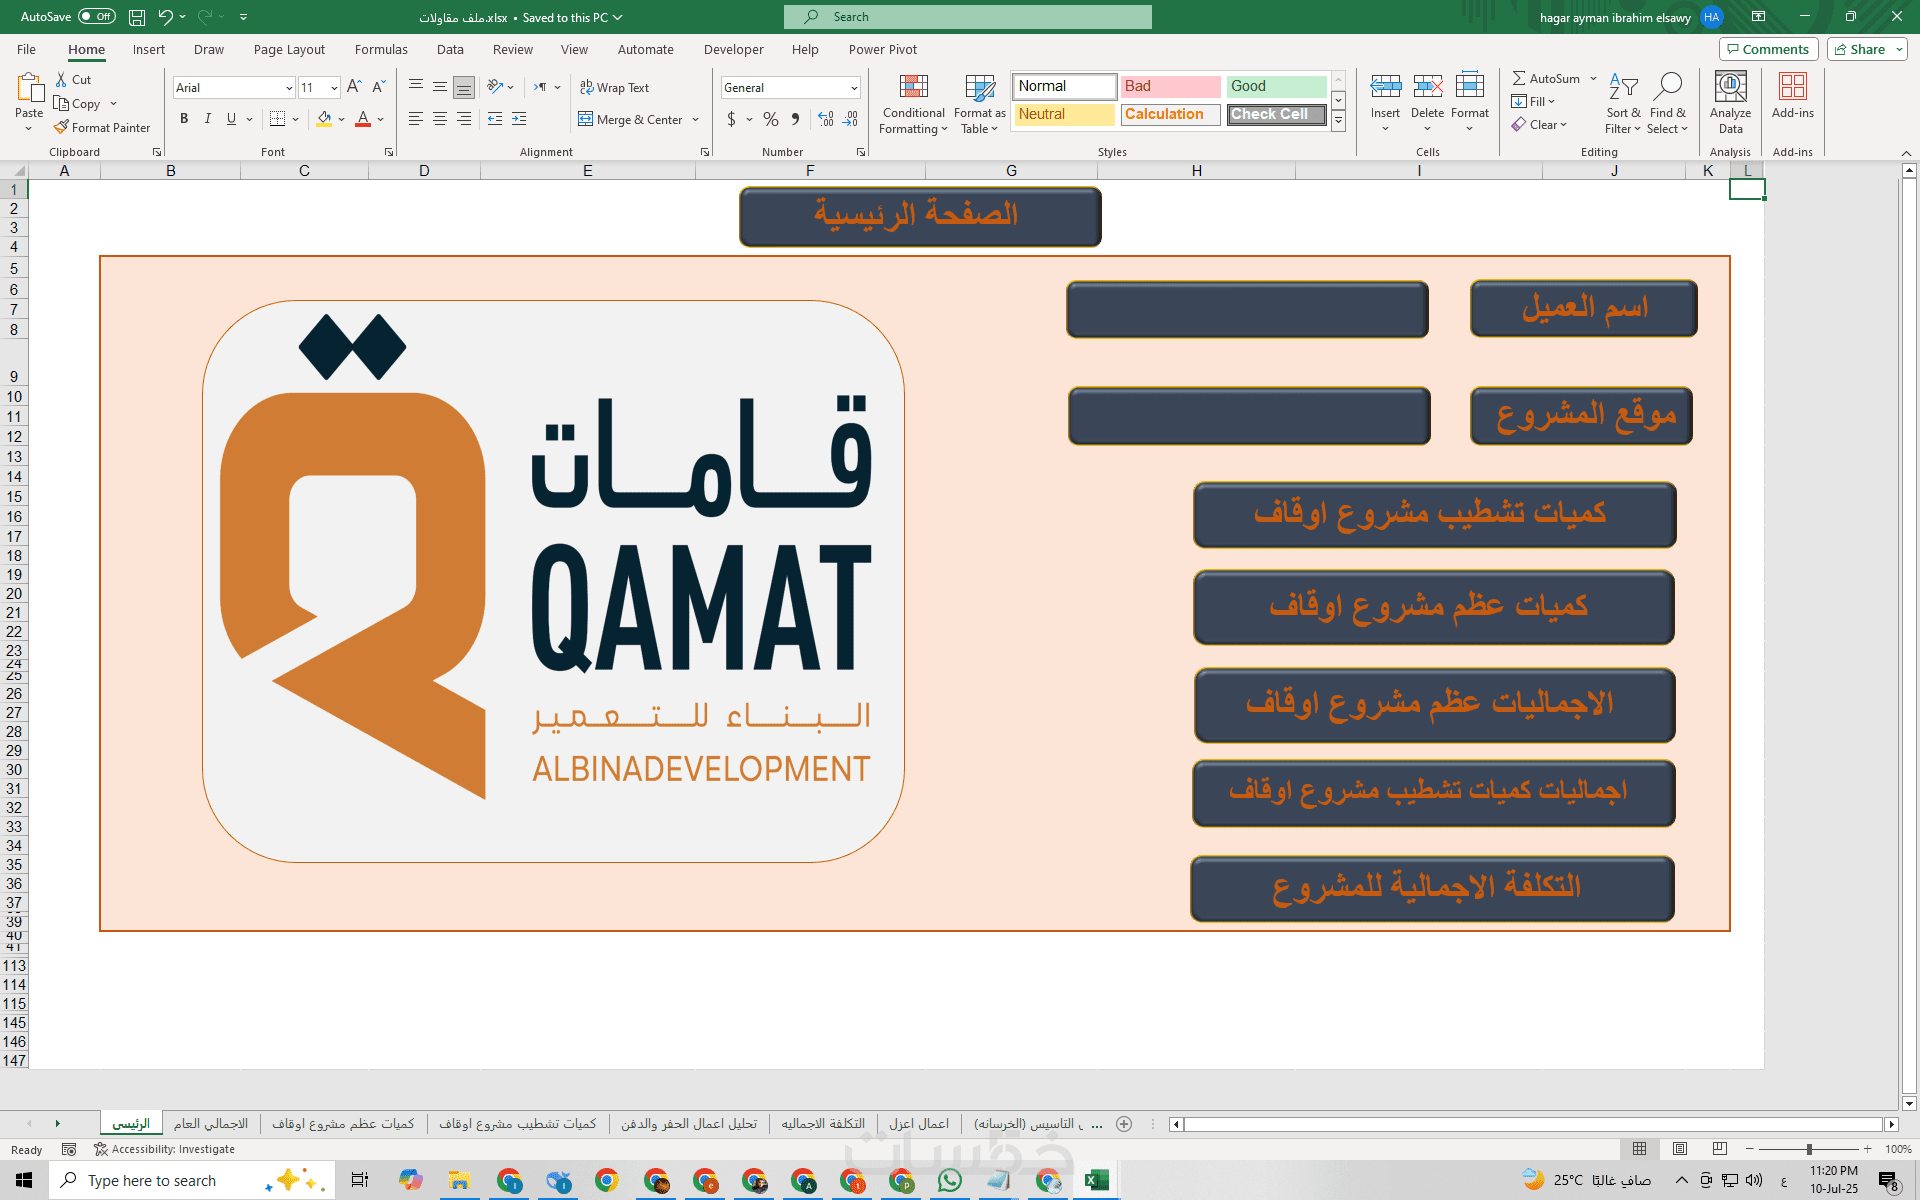Click the Merge & Center icon
Viewport: 1920px width, 1200px height.
[x=586, y=119]
